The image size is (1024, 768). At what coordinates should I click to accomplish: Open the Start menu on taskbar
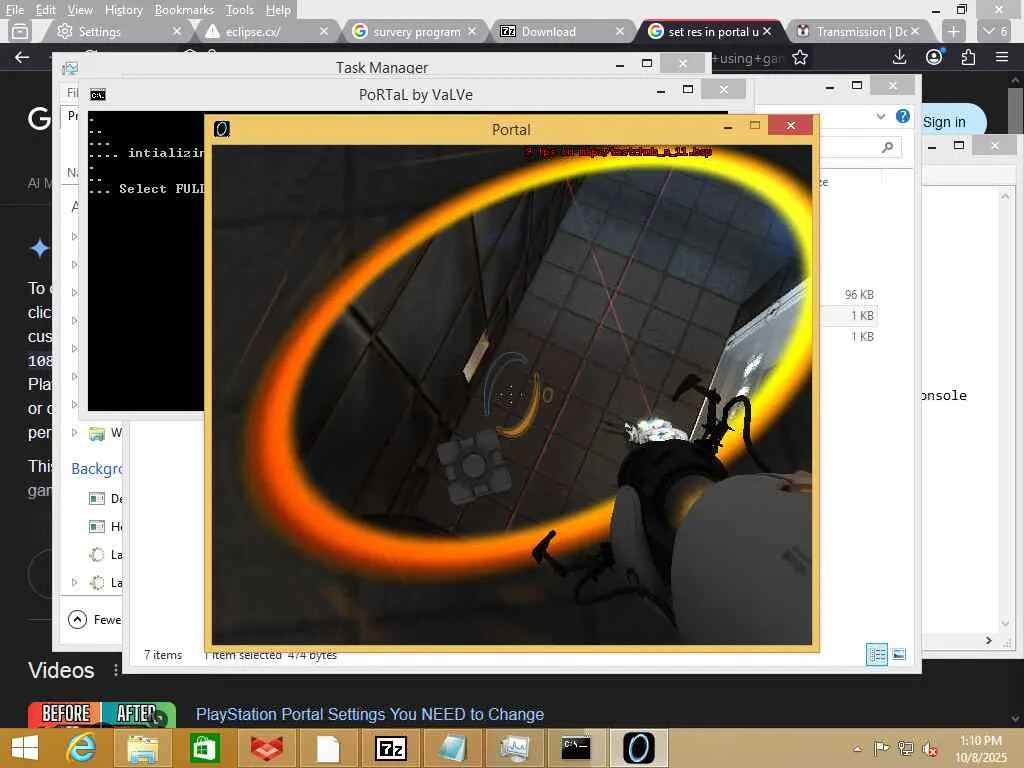[x=25, y=748]
